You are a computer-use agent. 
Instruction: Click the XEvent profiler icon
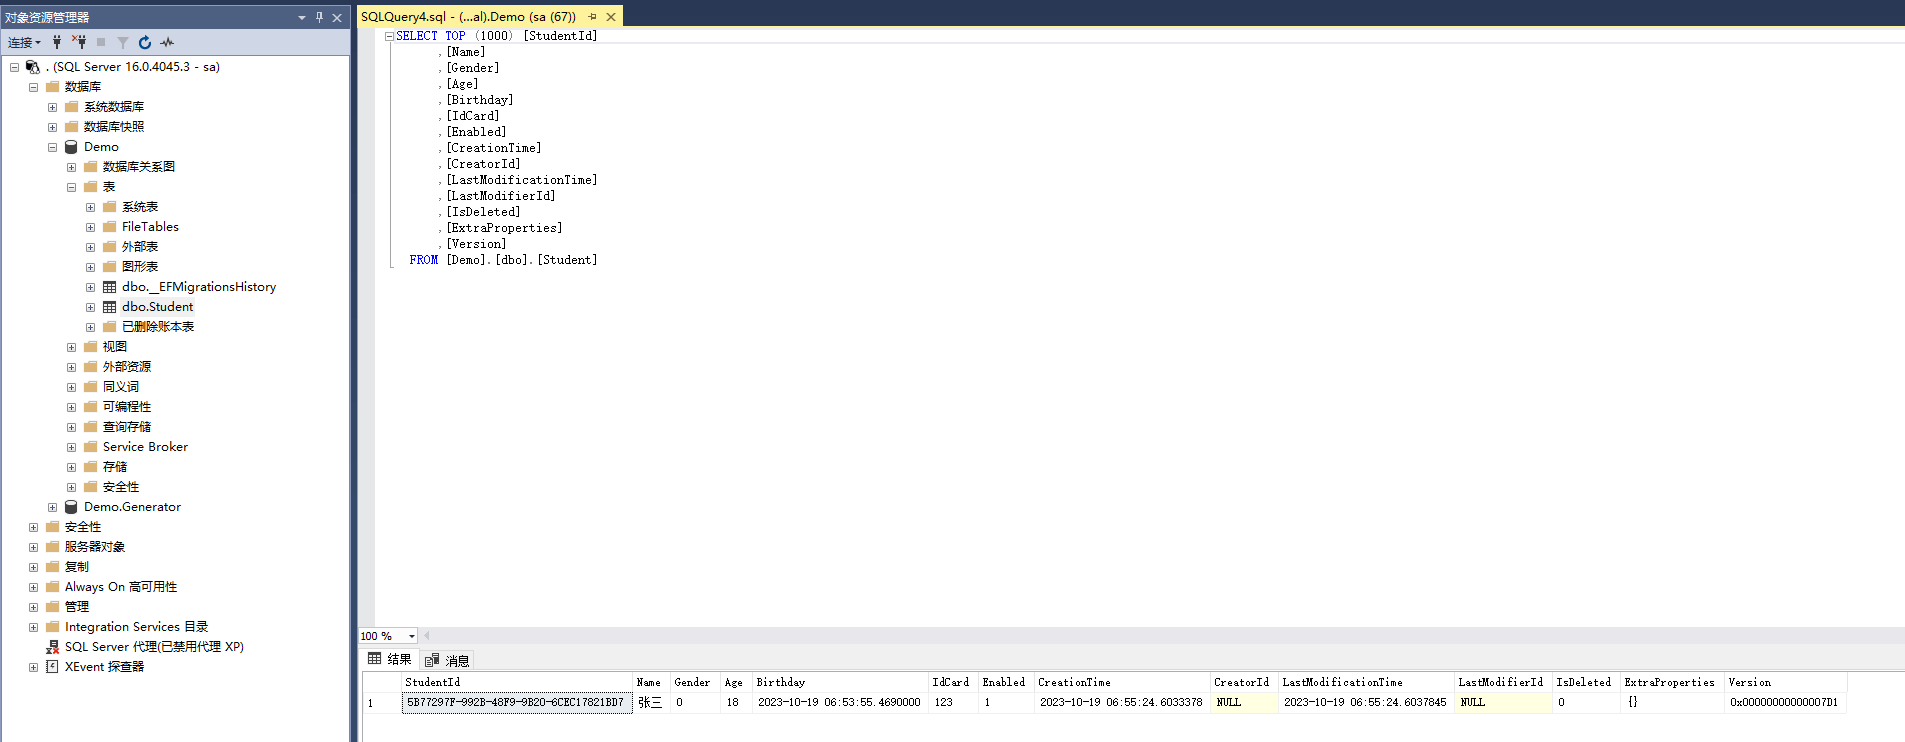[52, 667]
